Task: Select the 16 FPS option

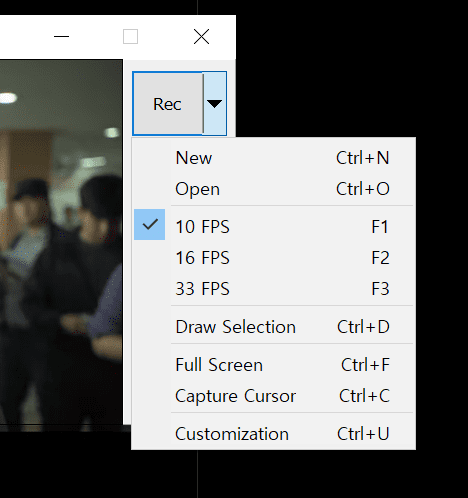Action: click(274, 258)
